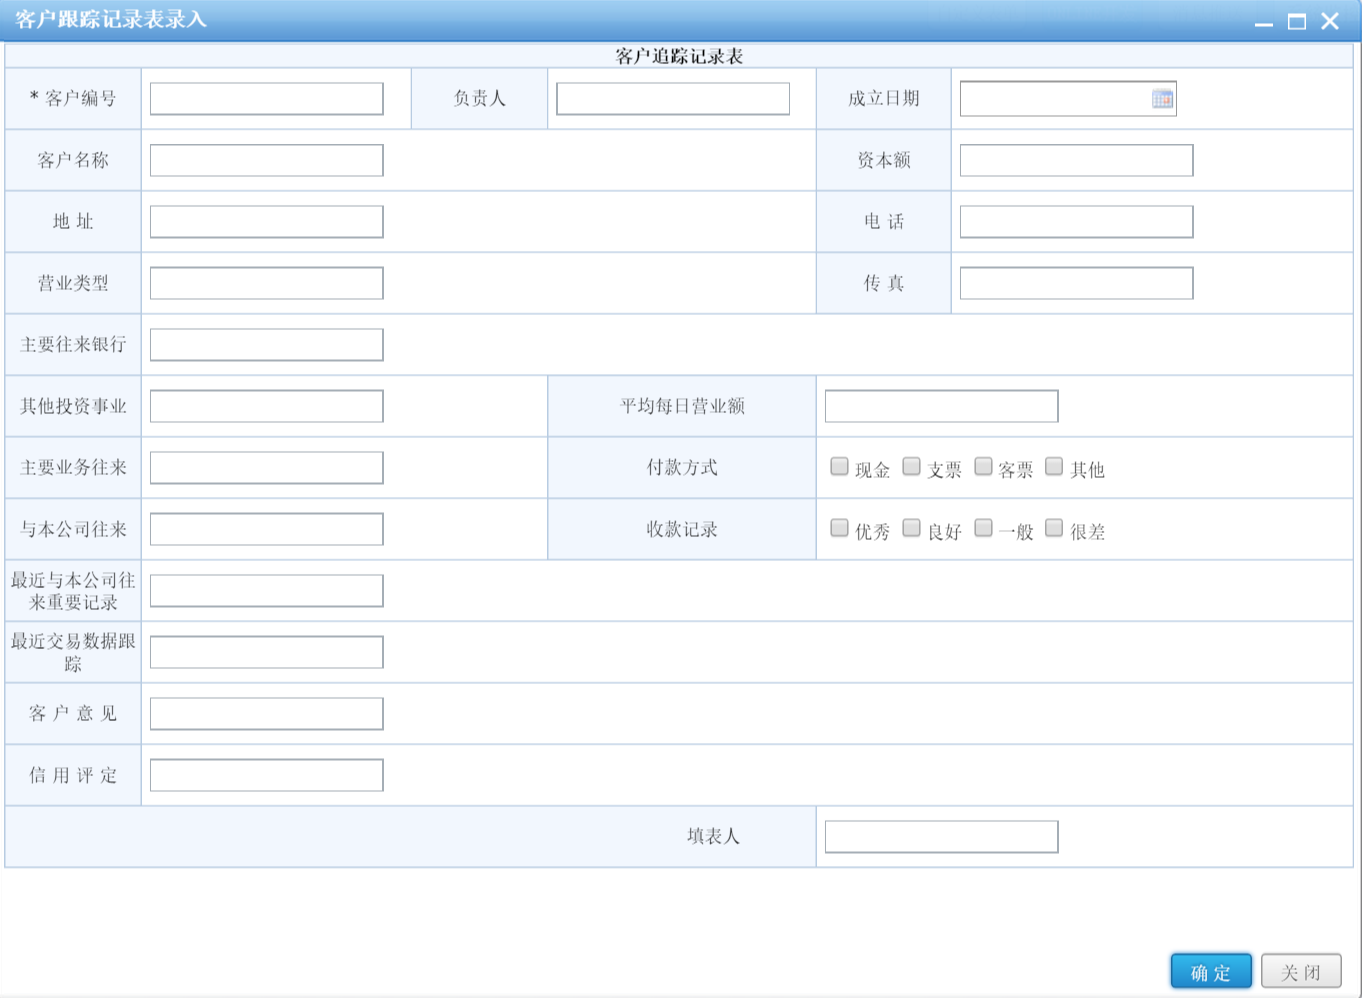1362x998 pixels.
Task: Select 很差 for collection record
Action: point(1054,528)
